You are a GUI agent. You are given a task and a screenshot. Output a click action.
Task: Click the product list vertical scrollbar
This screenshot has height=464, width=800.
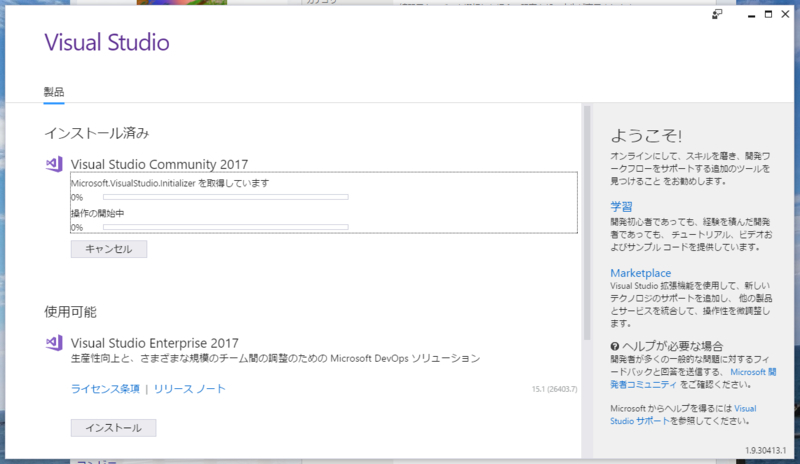coord(587,223)
